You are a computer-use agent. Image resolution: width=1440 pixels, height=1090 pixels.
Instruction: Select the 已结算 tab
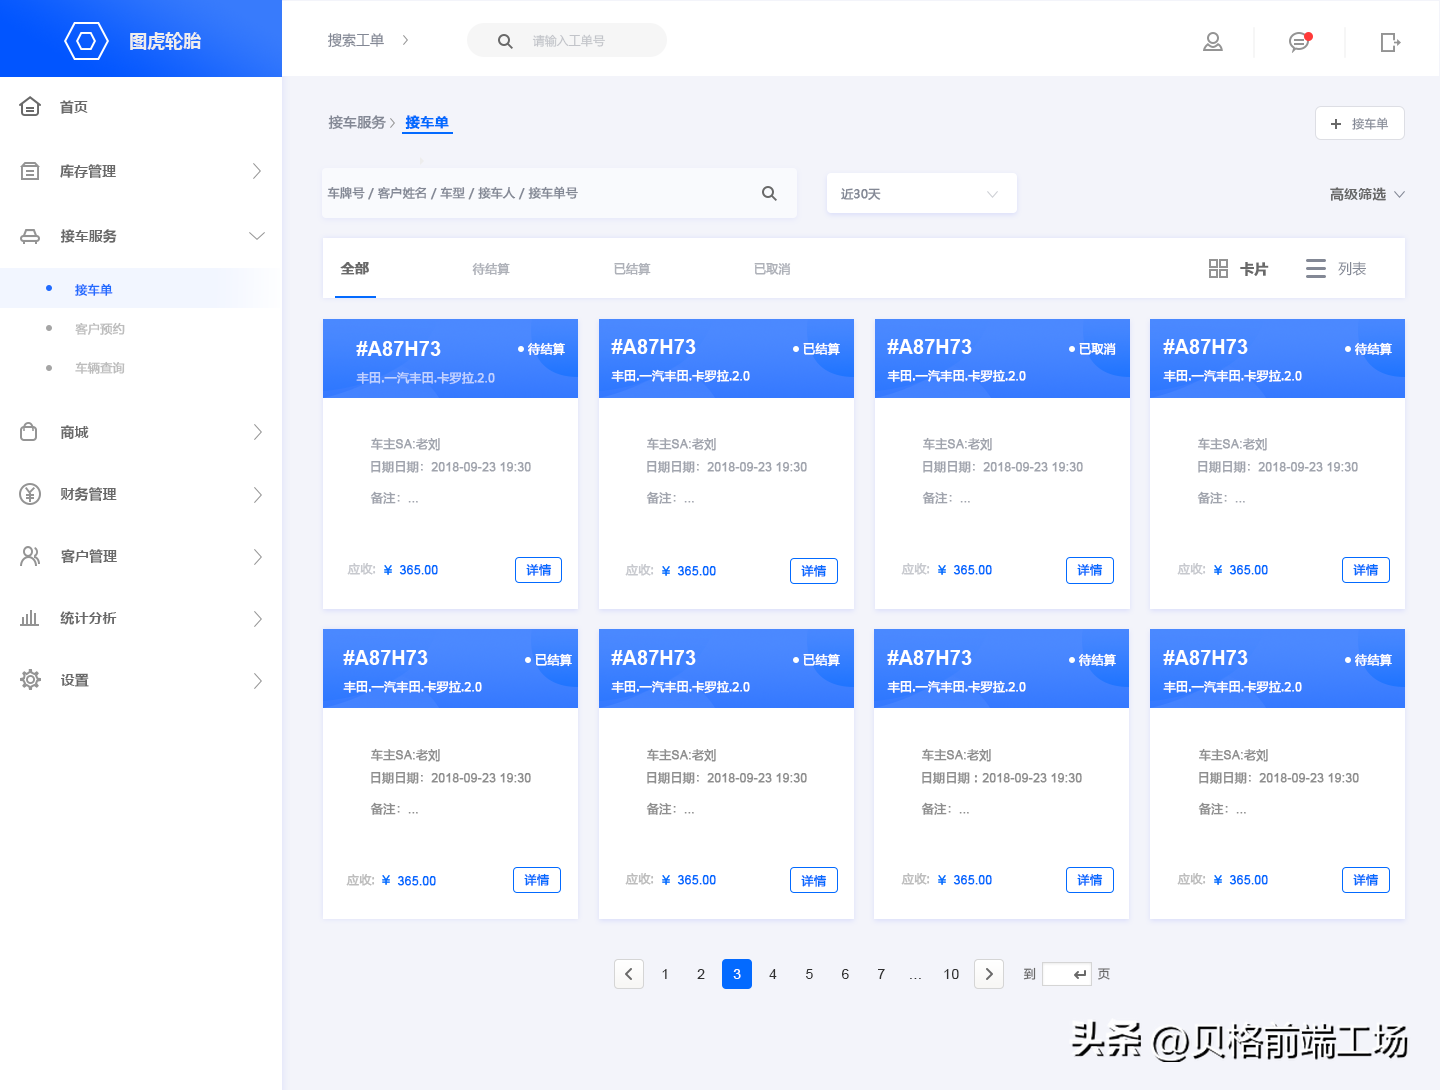[x=632, y=269]
